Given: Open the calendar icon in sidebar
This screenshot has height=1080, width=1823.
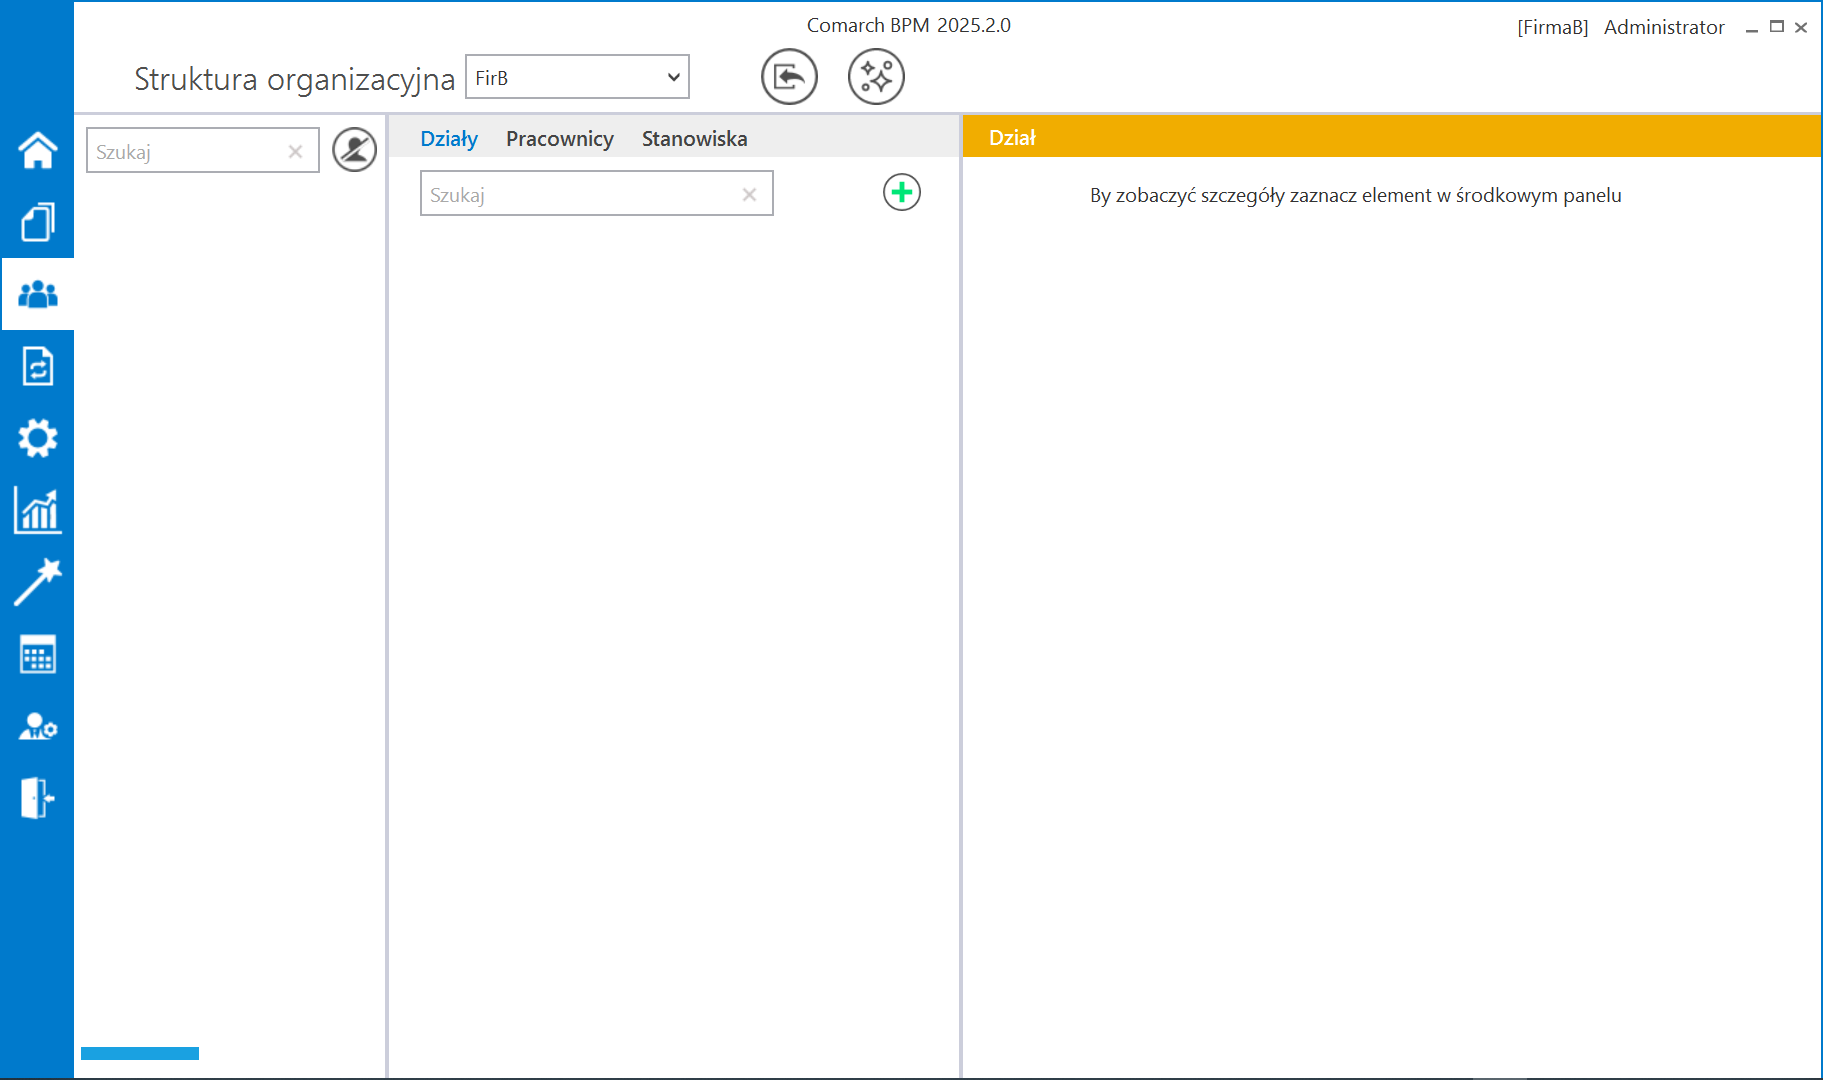Looking at the screenshot, I should [x=37, y=654].
